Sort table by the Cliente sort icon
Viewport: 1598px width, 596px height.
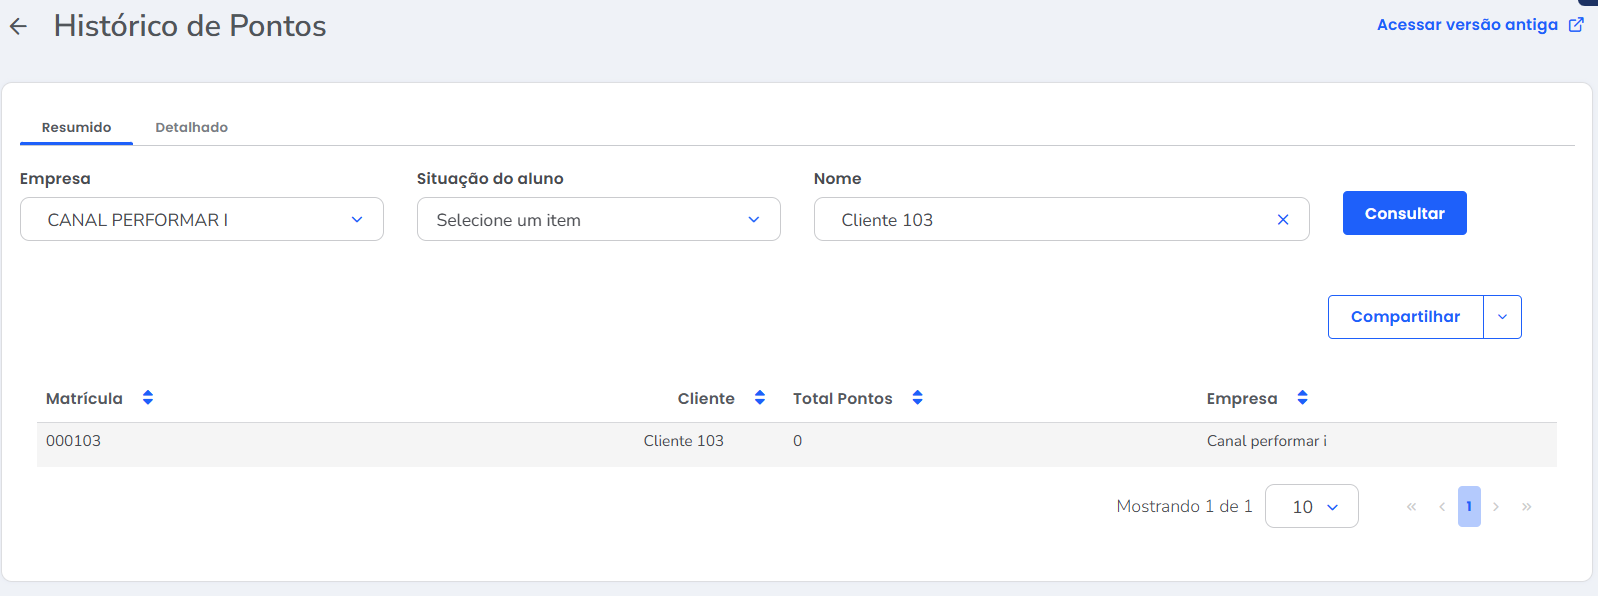(760, 398)
